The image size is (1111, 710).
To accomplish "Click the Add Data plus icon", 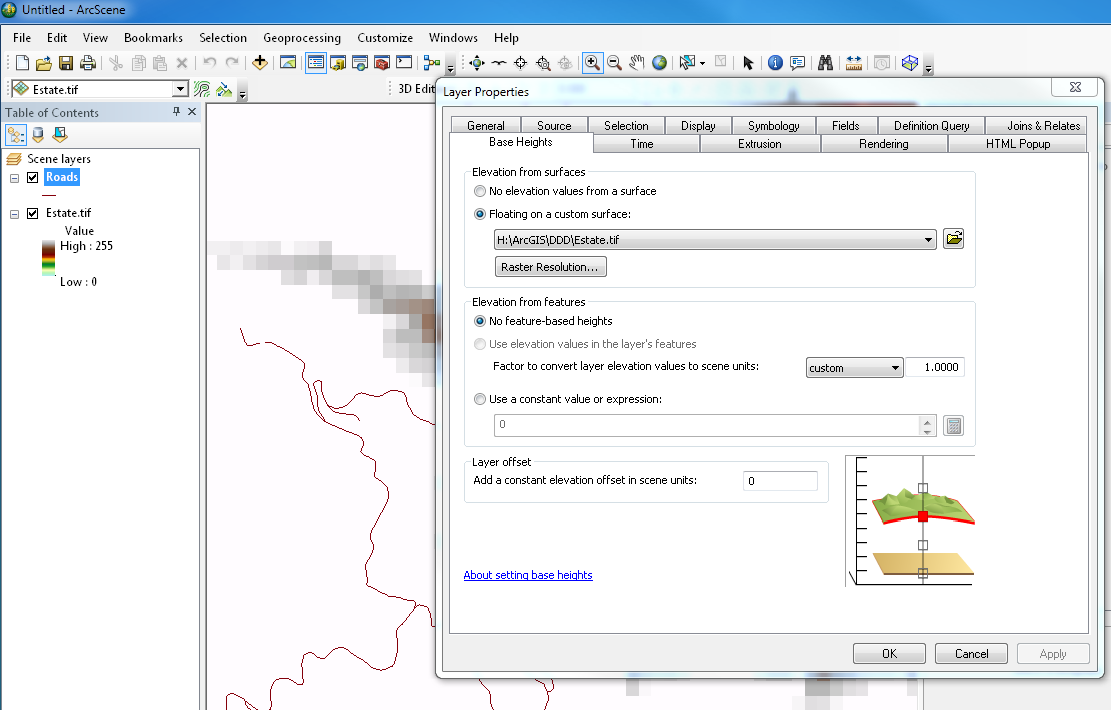I will click(260, 63).
